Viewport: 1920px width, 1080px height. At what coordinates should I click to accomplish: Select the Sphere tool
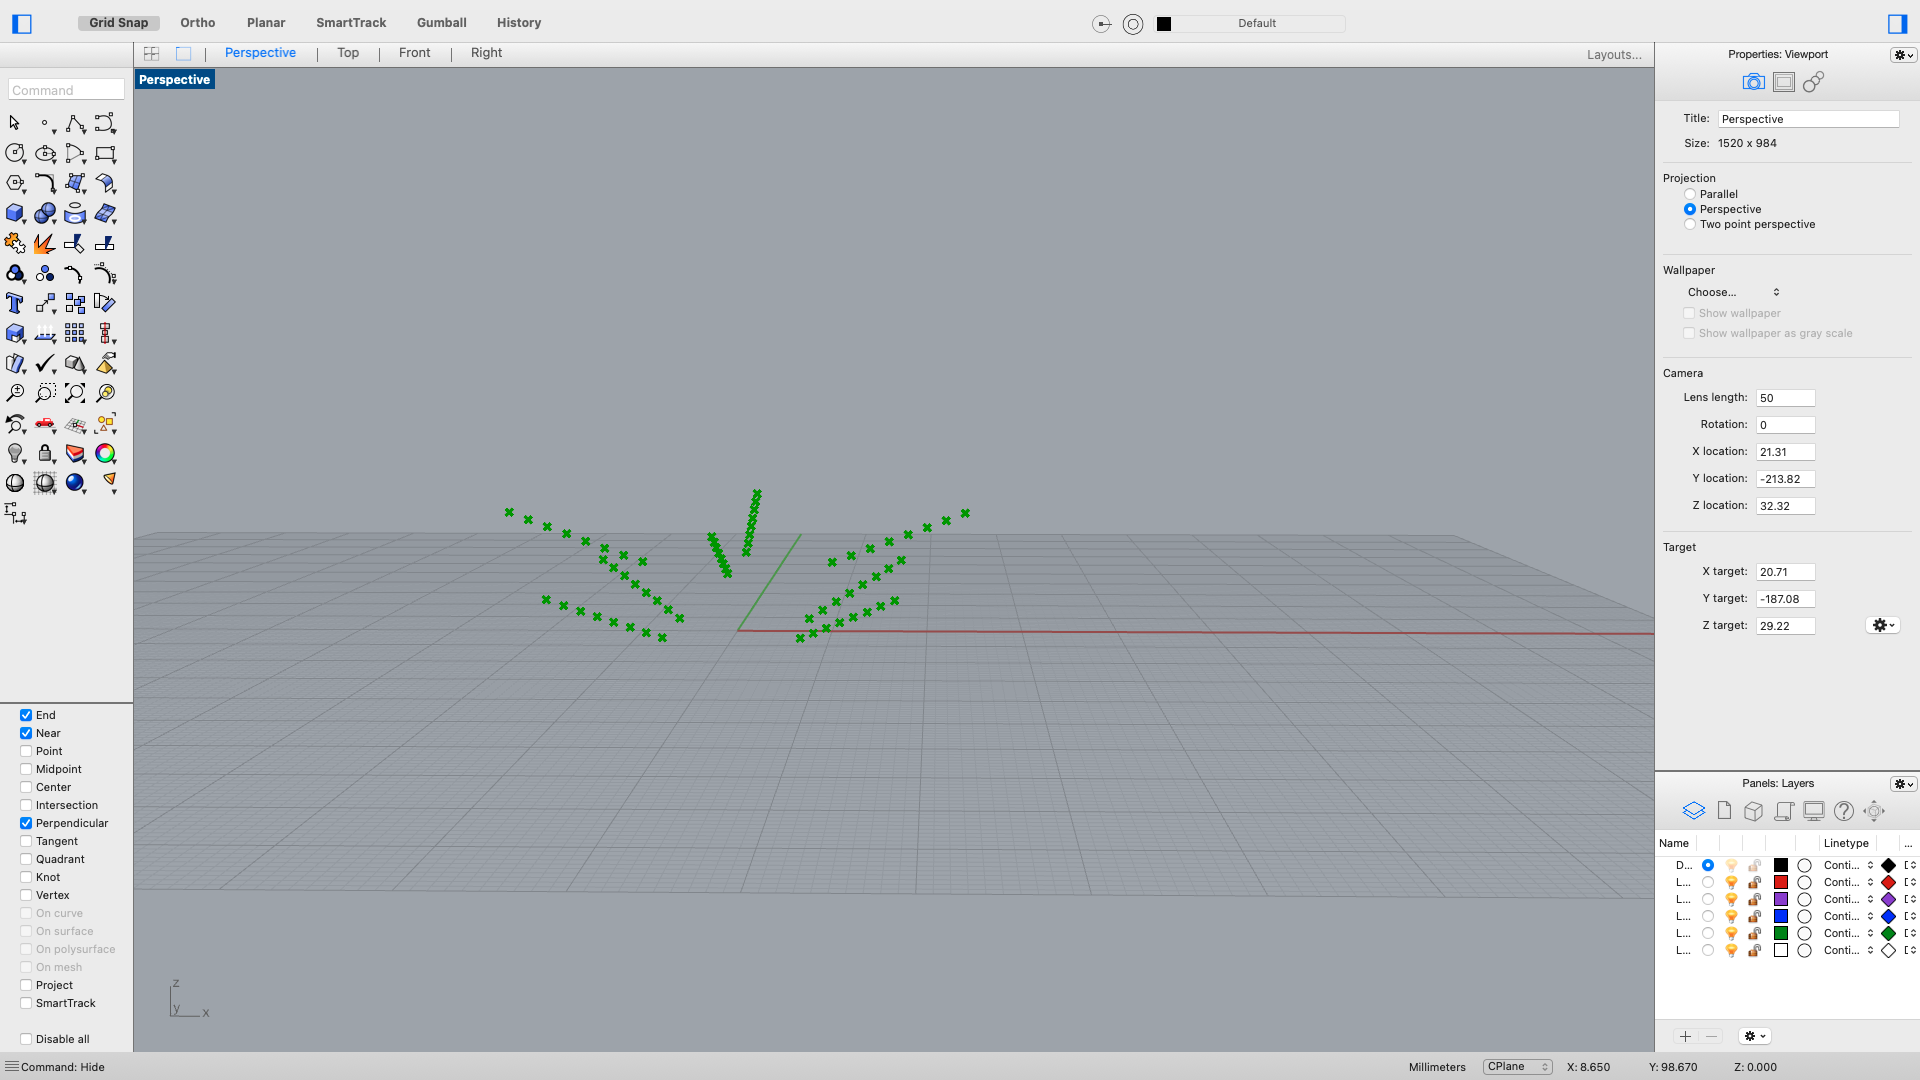[45, 213]
